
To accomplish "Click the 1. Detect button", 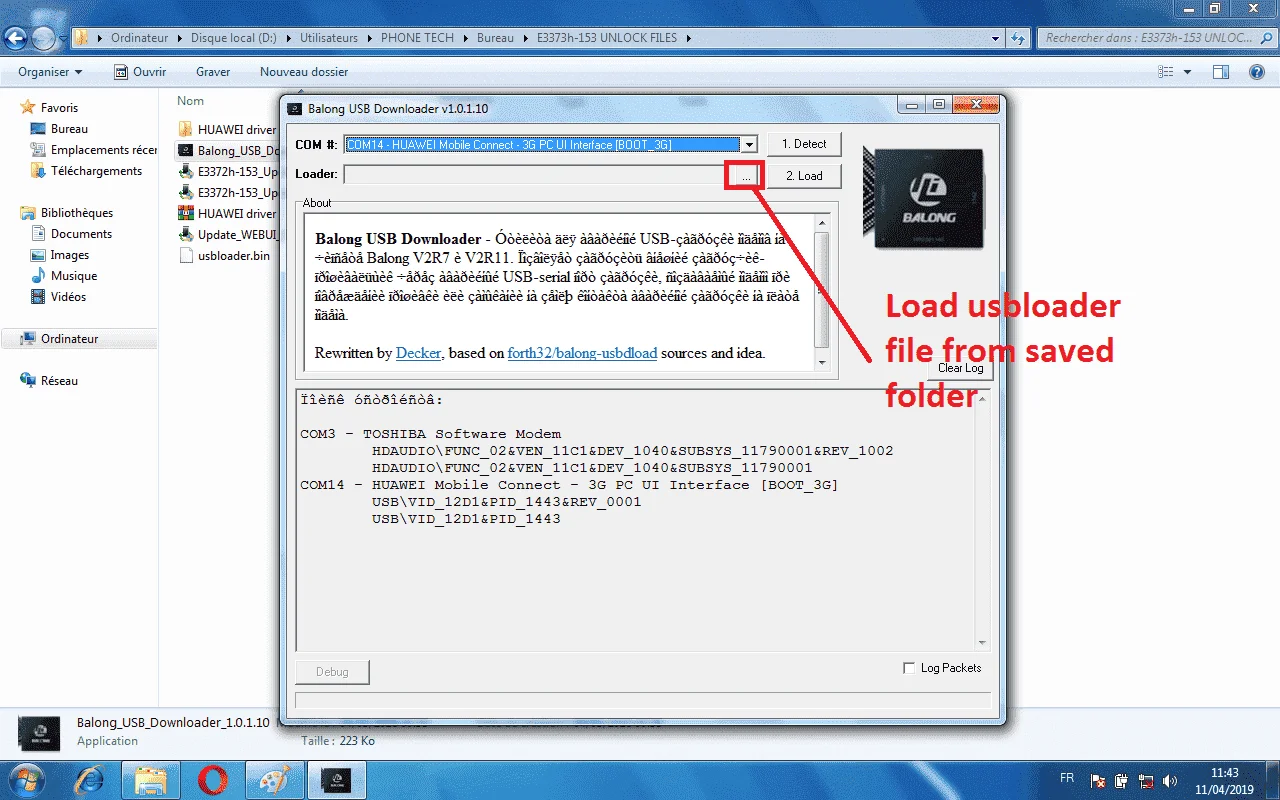I will (804, 144).
